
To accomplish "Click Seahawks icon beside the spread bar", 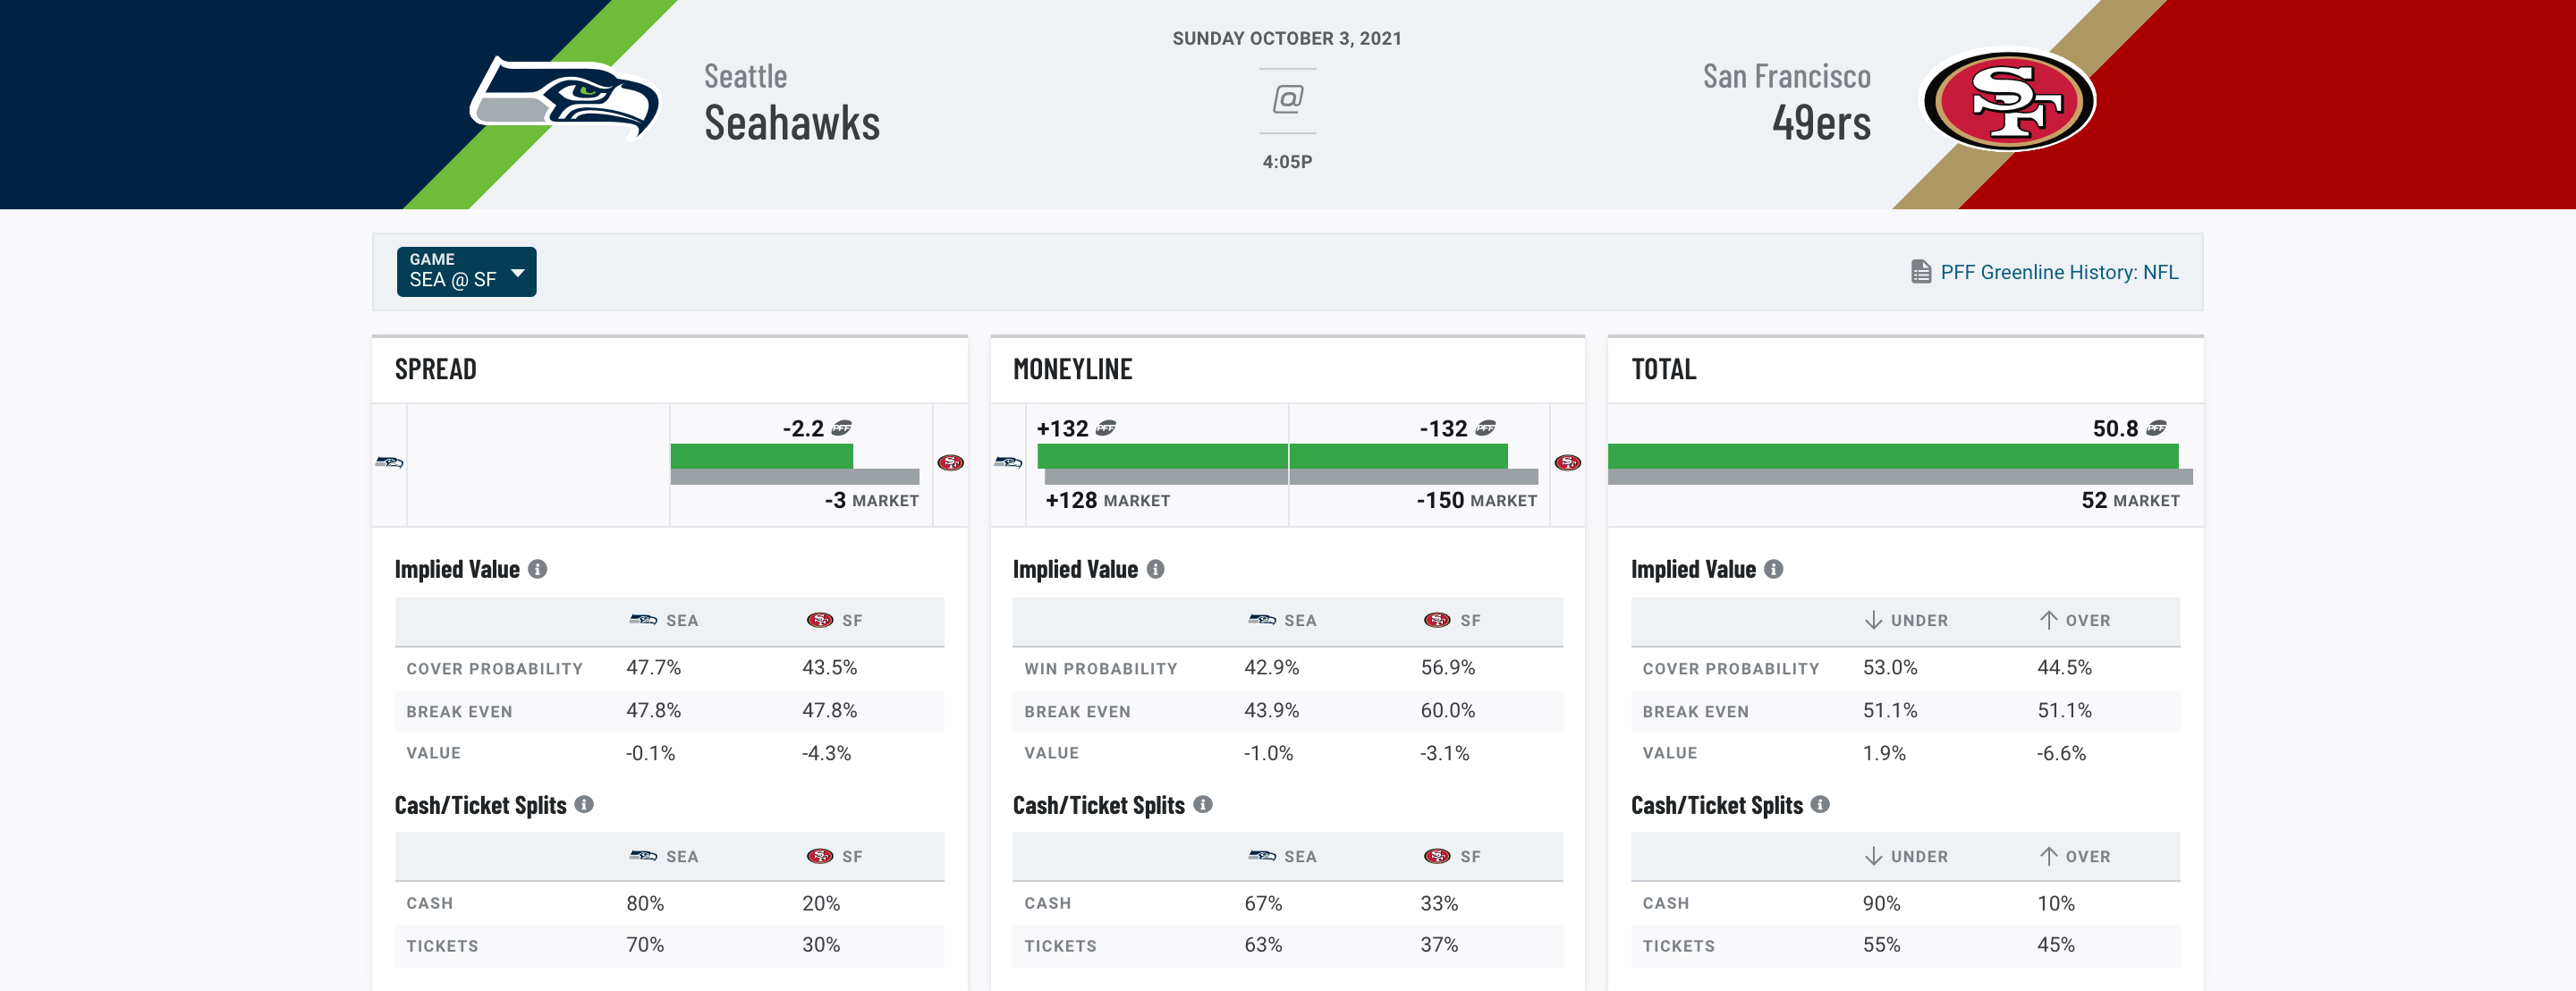I will 389,462.
